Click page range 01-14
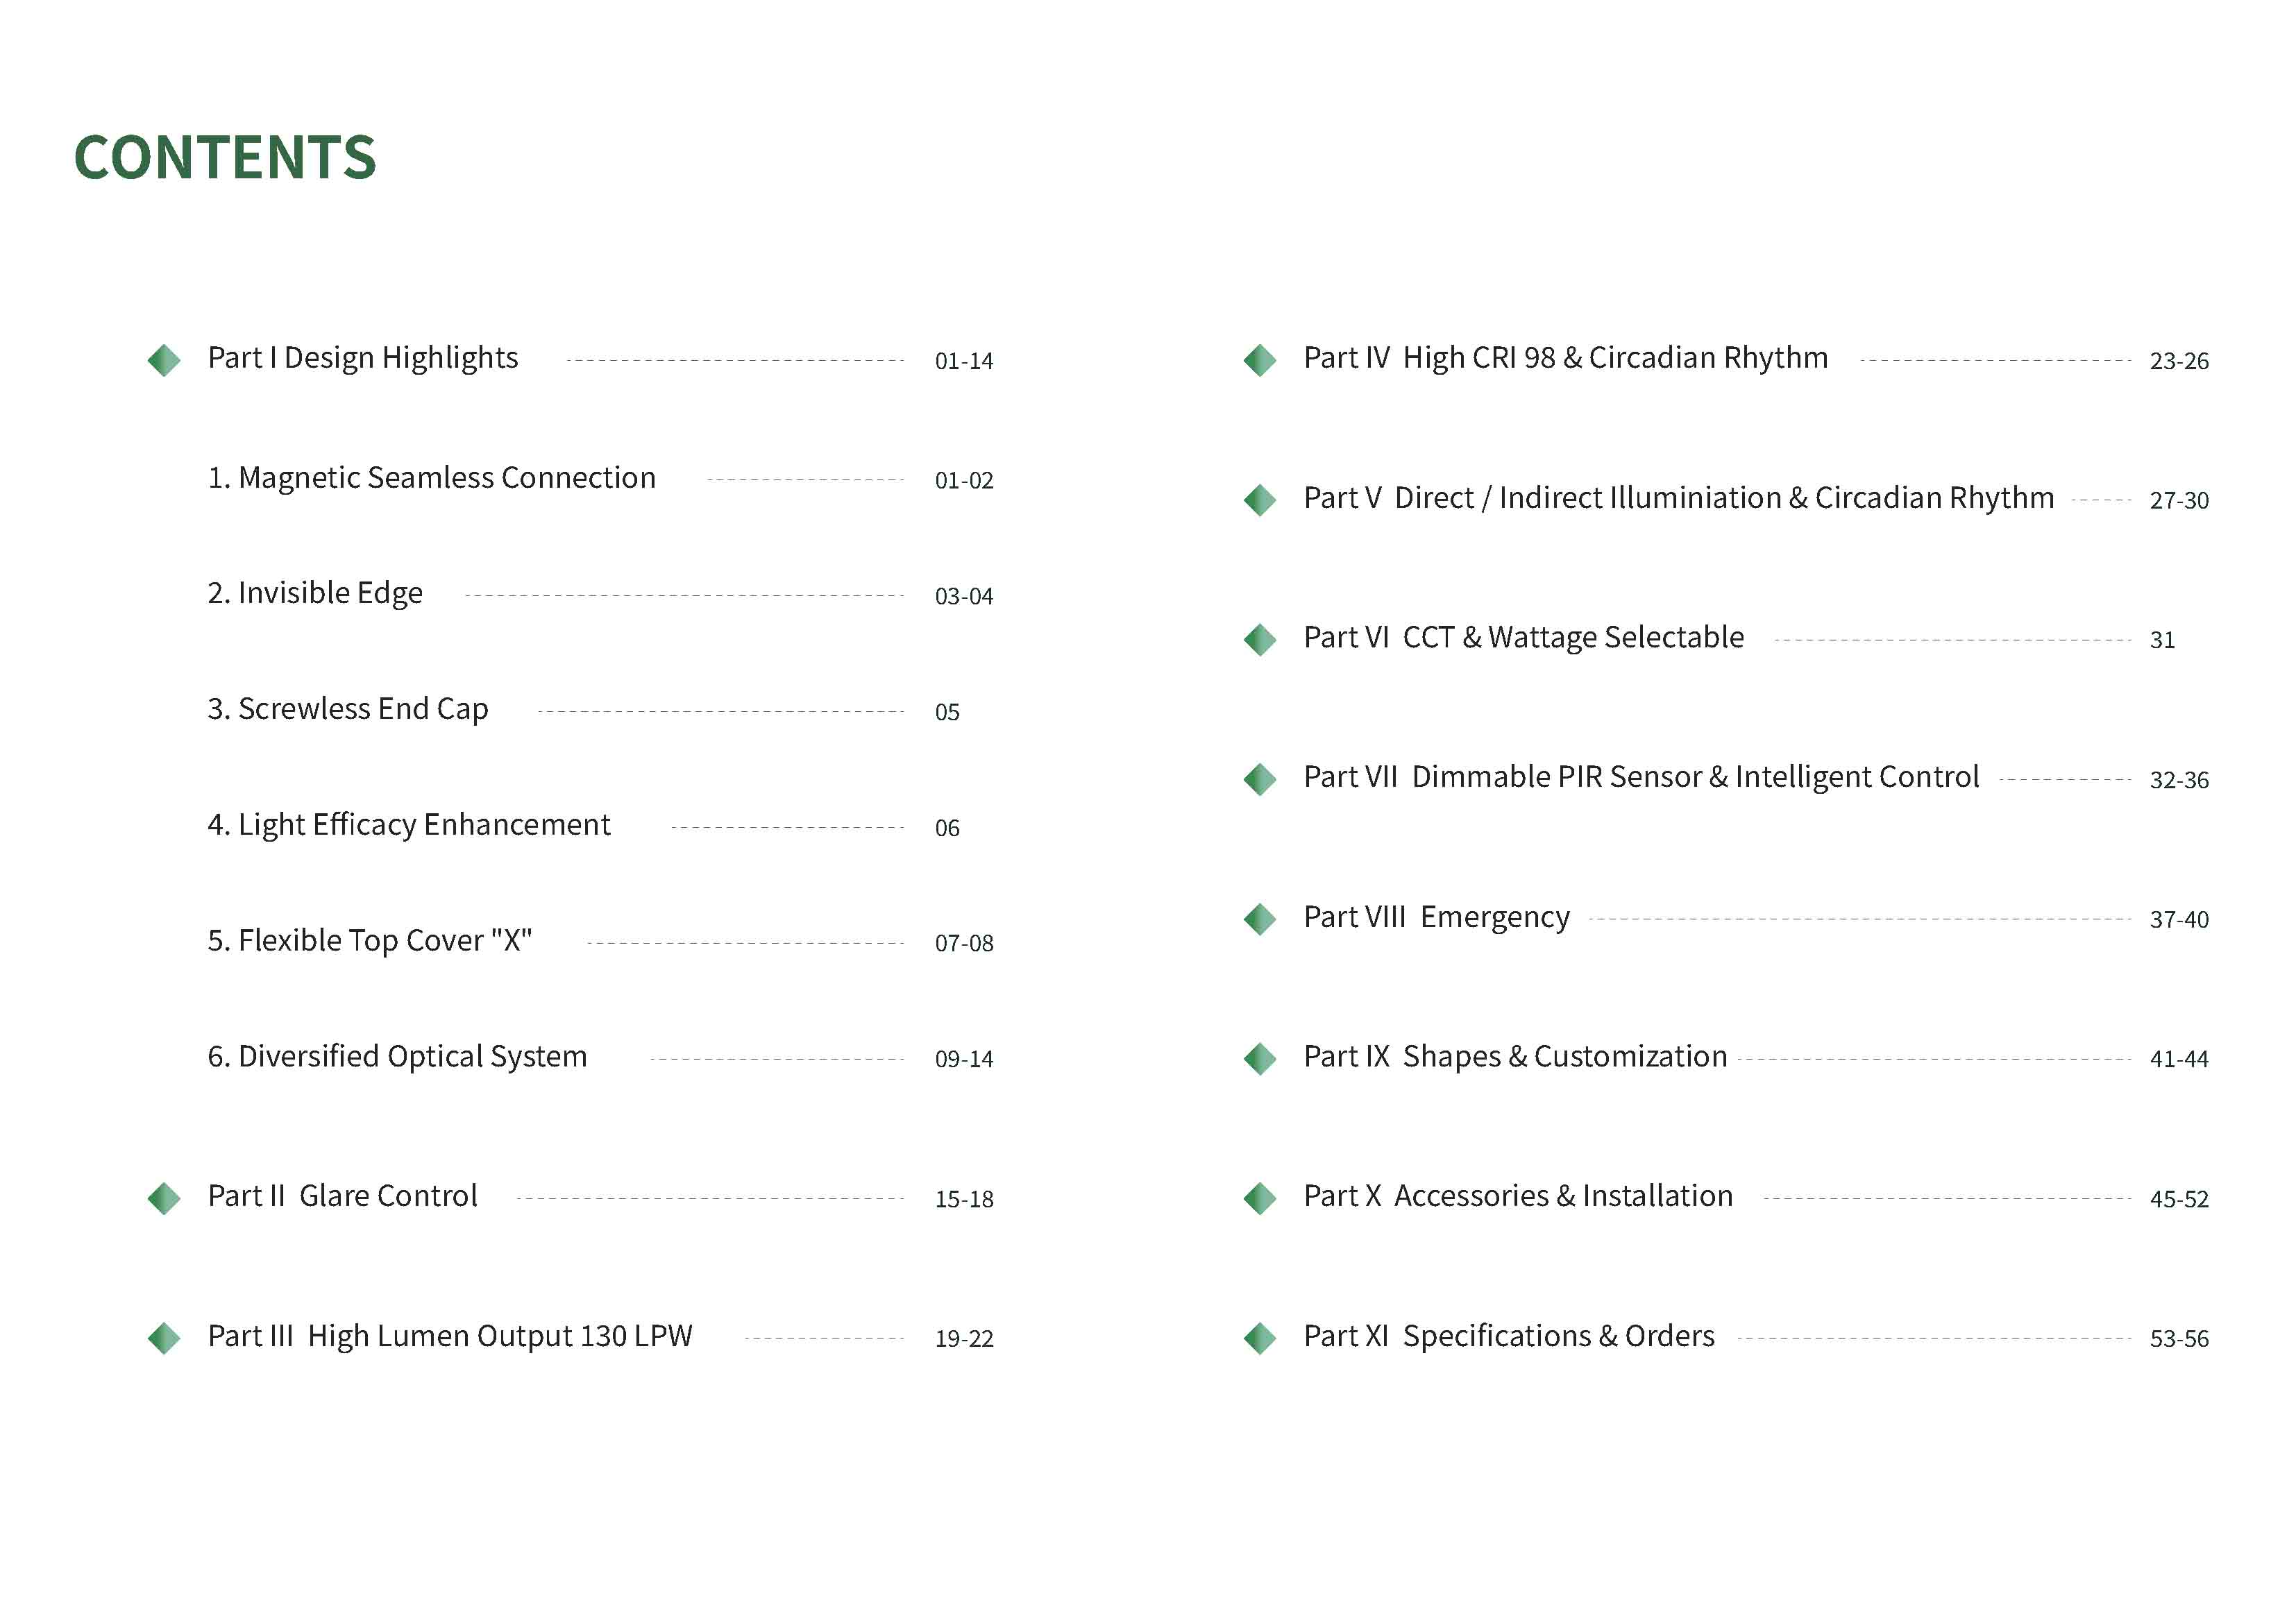Screen dimensions: 2296x1623 pyautogui.click(x=964, y=361)
